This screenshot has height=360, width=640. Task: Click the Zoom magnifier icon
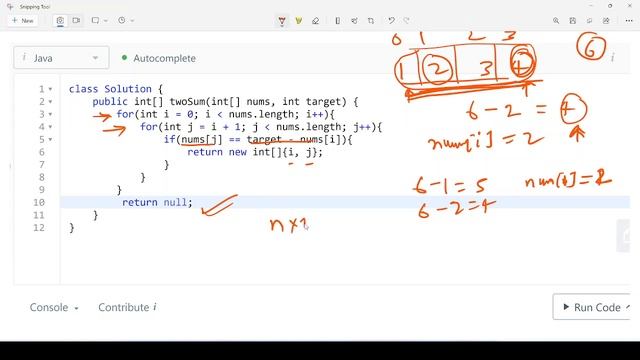point(556,21)
